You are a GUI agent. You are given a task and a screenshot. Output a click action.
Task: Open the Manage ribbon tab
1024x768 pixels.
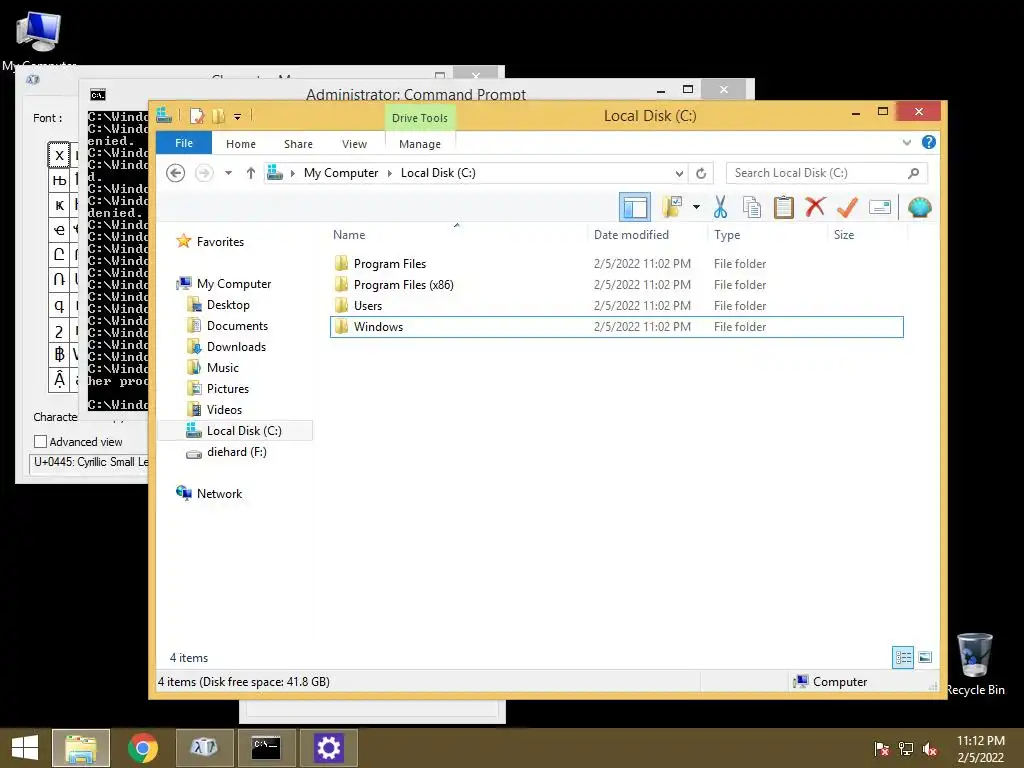pos(420,144)
